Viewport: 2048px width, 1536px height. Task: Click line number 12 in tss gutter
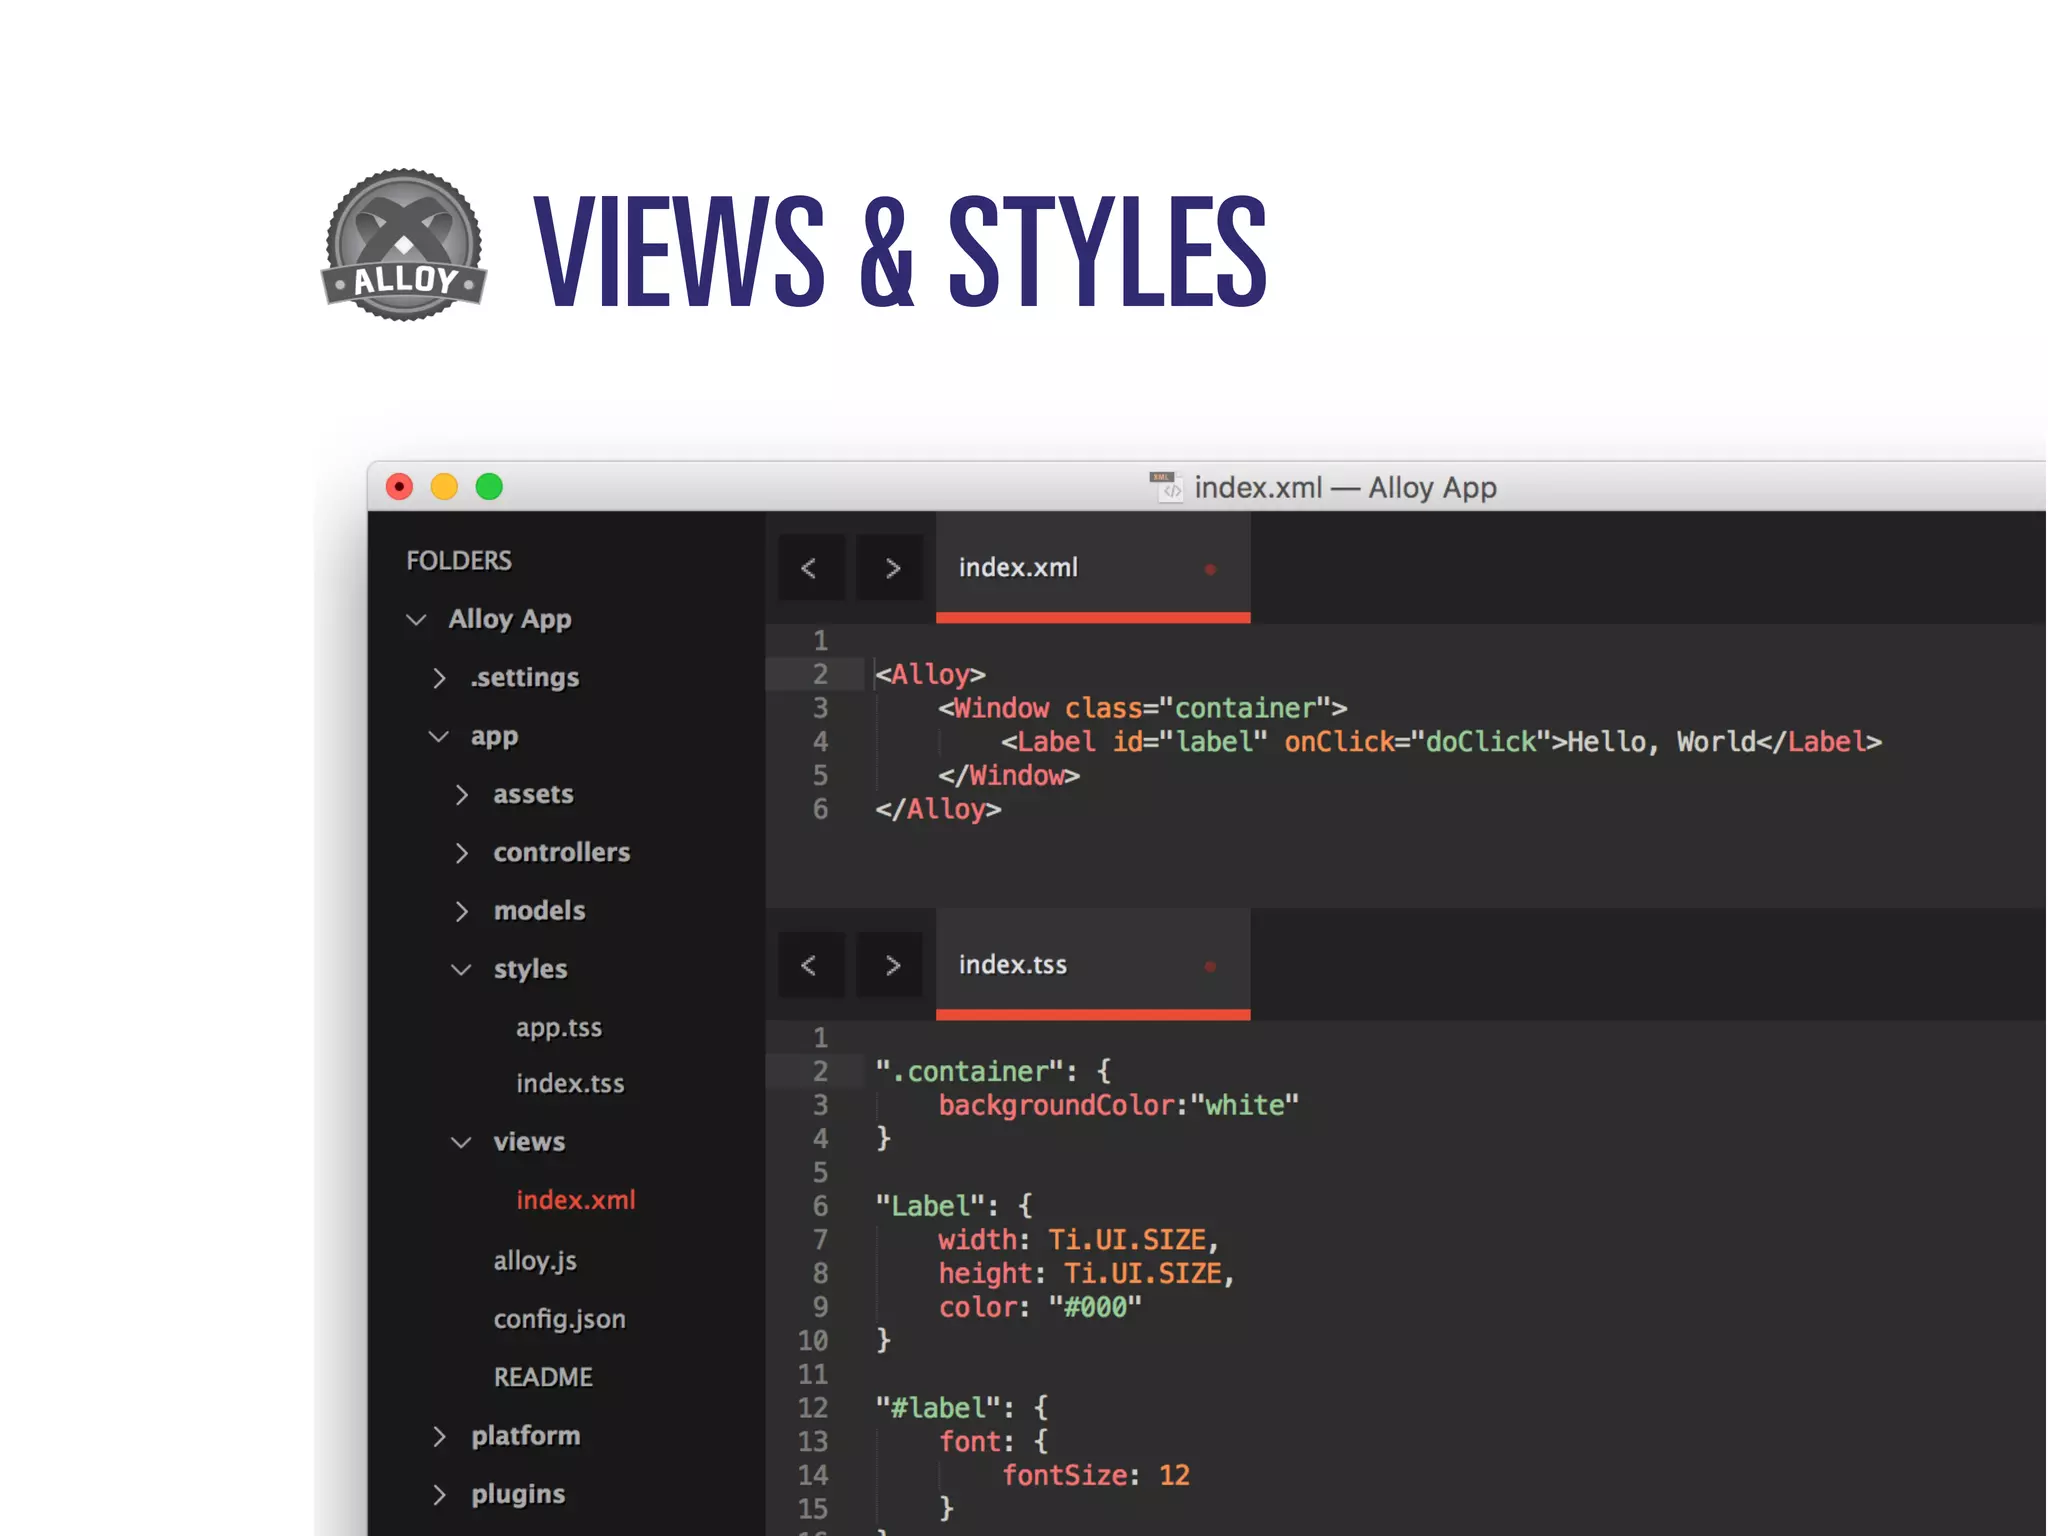[x=813, y=1407]
